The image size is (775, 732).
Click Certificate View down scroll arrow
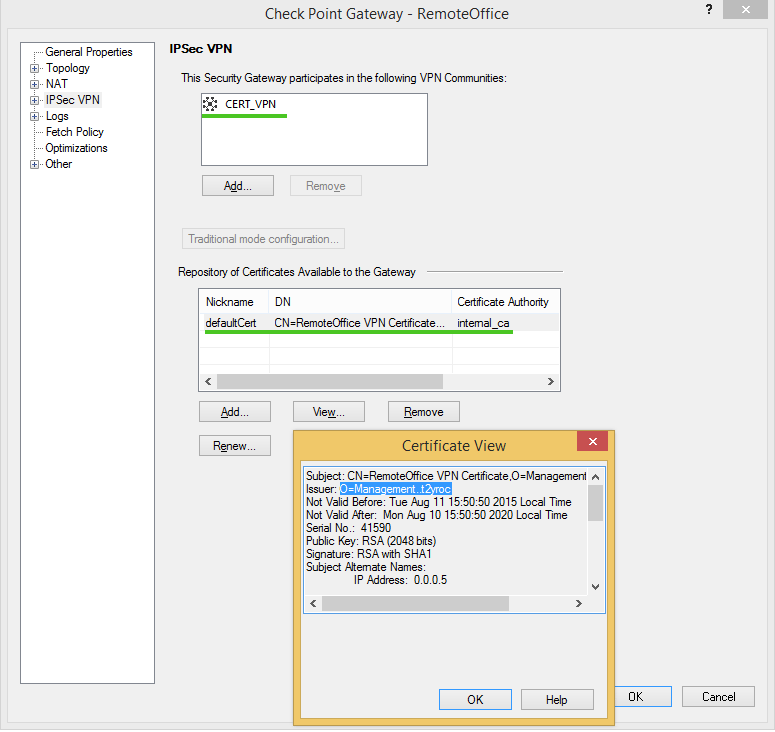pyautogui.click(x=596, y=587)
